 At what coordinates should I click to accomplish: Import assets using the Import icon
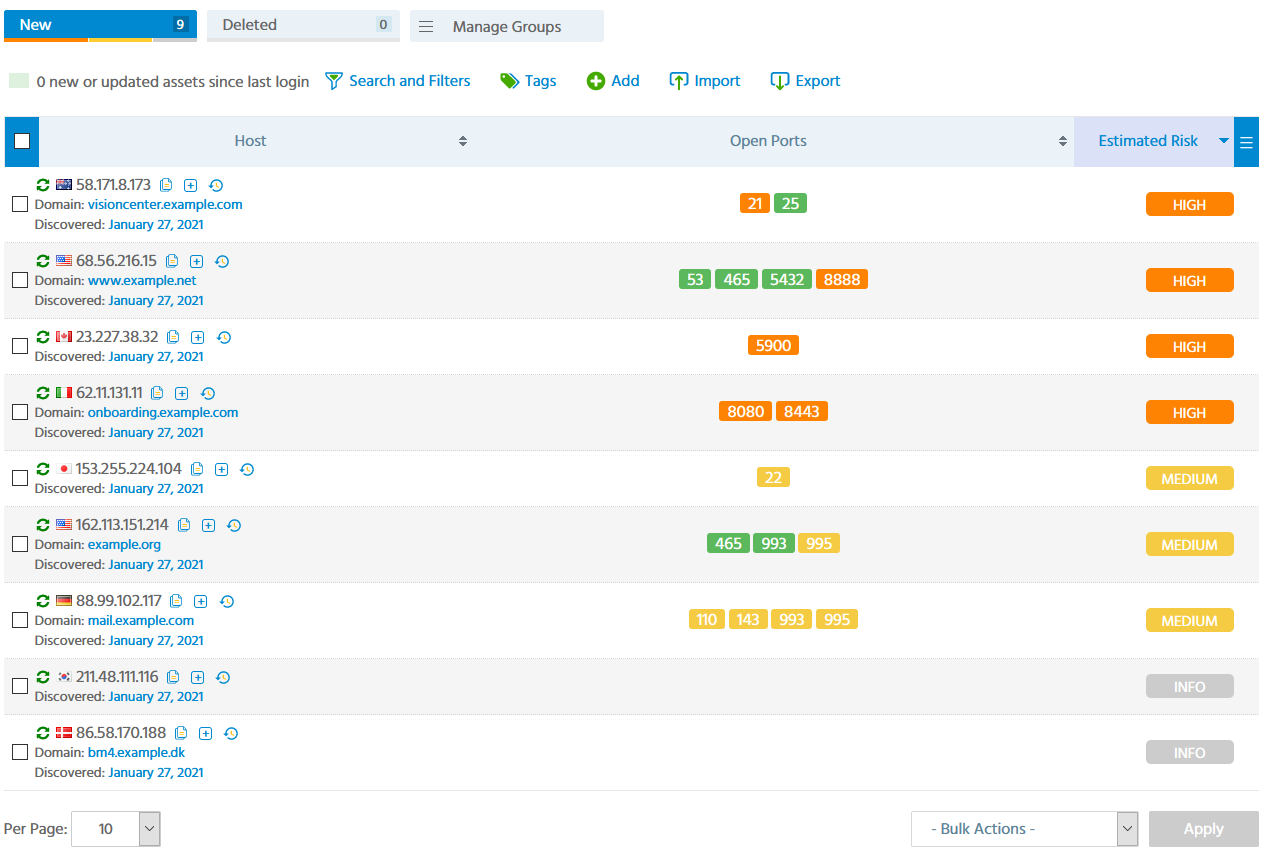(x=704, y=81)
